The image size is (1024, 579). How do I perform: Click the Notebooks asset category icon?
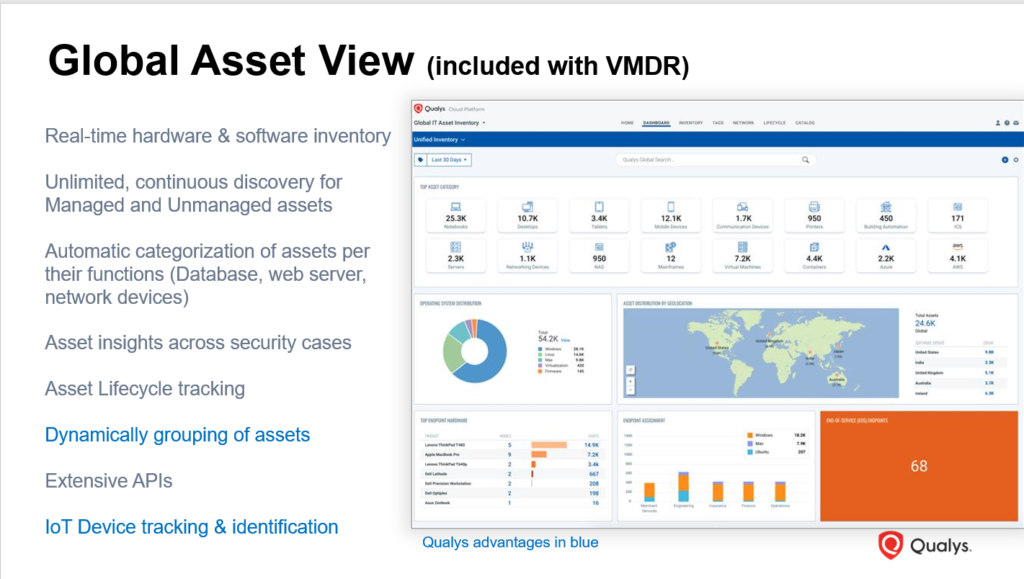(x=456, y=207)
